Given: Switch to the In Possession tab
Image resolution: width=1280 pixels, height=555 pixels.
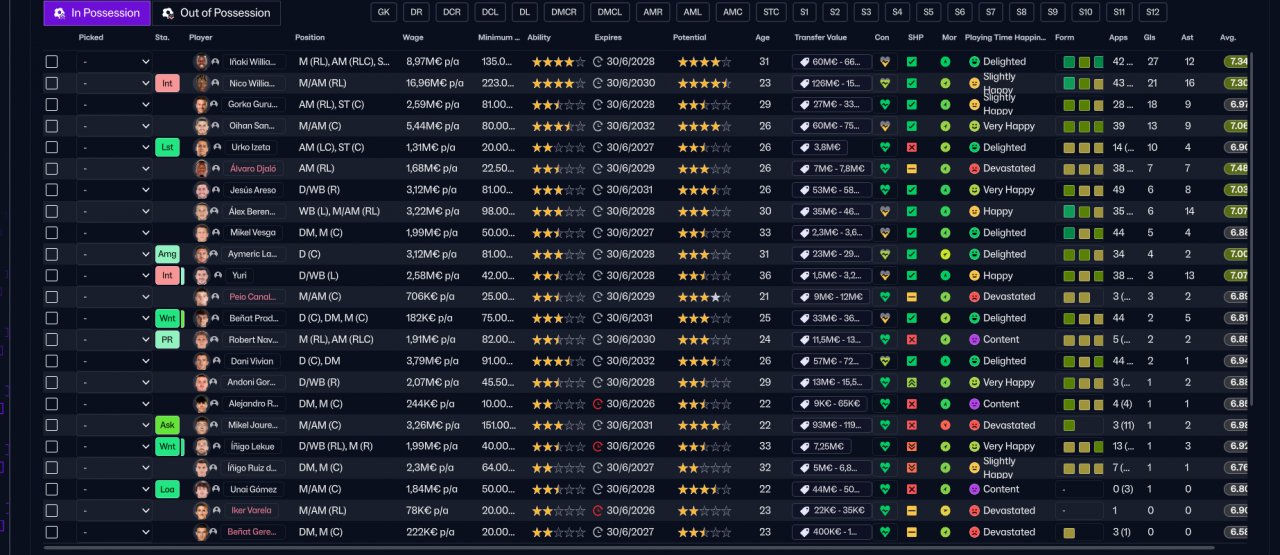Looking at the screenshot, I should pyautogui.click(x=97, y=13).
